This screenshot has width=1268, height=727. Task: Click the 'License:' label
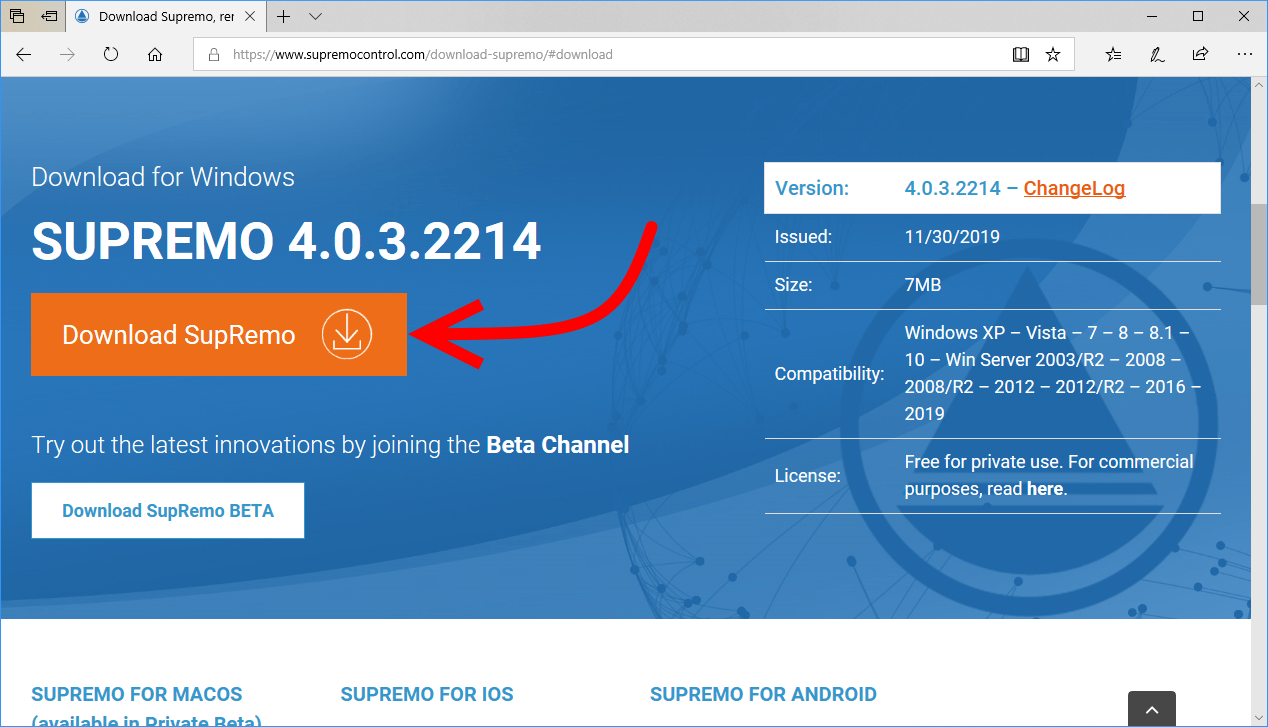pos(807,476)
